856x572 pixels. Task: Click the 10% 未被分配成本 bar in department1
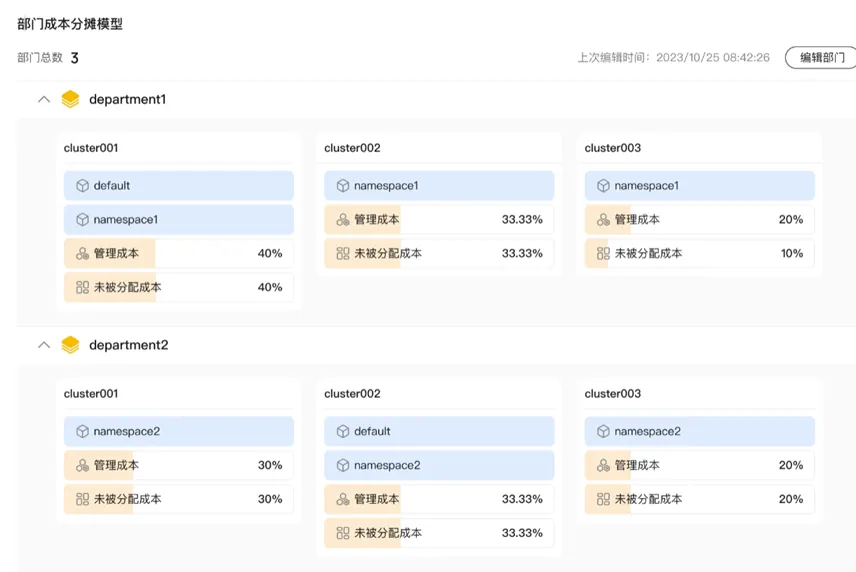pyautogui.click(x=700, y=254)
